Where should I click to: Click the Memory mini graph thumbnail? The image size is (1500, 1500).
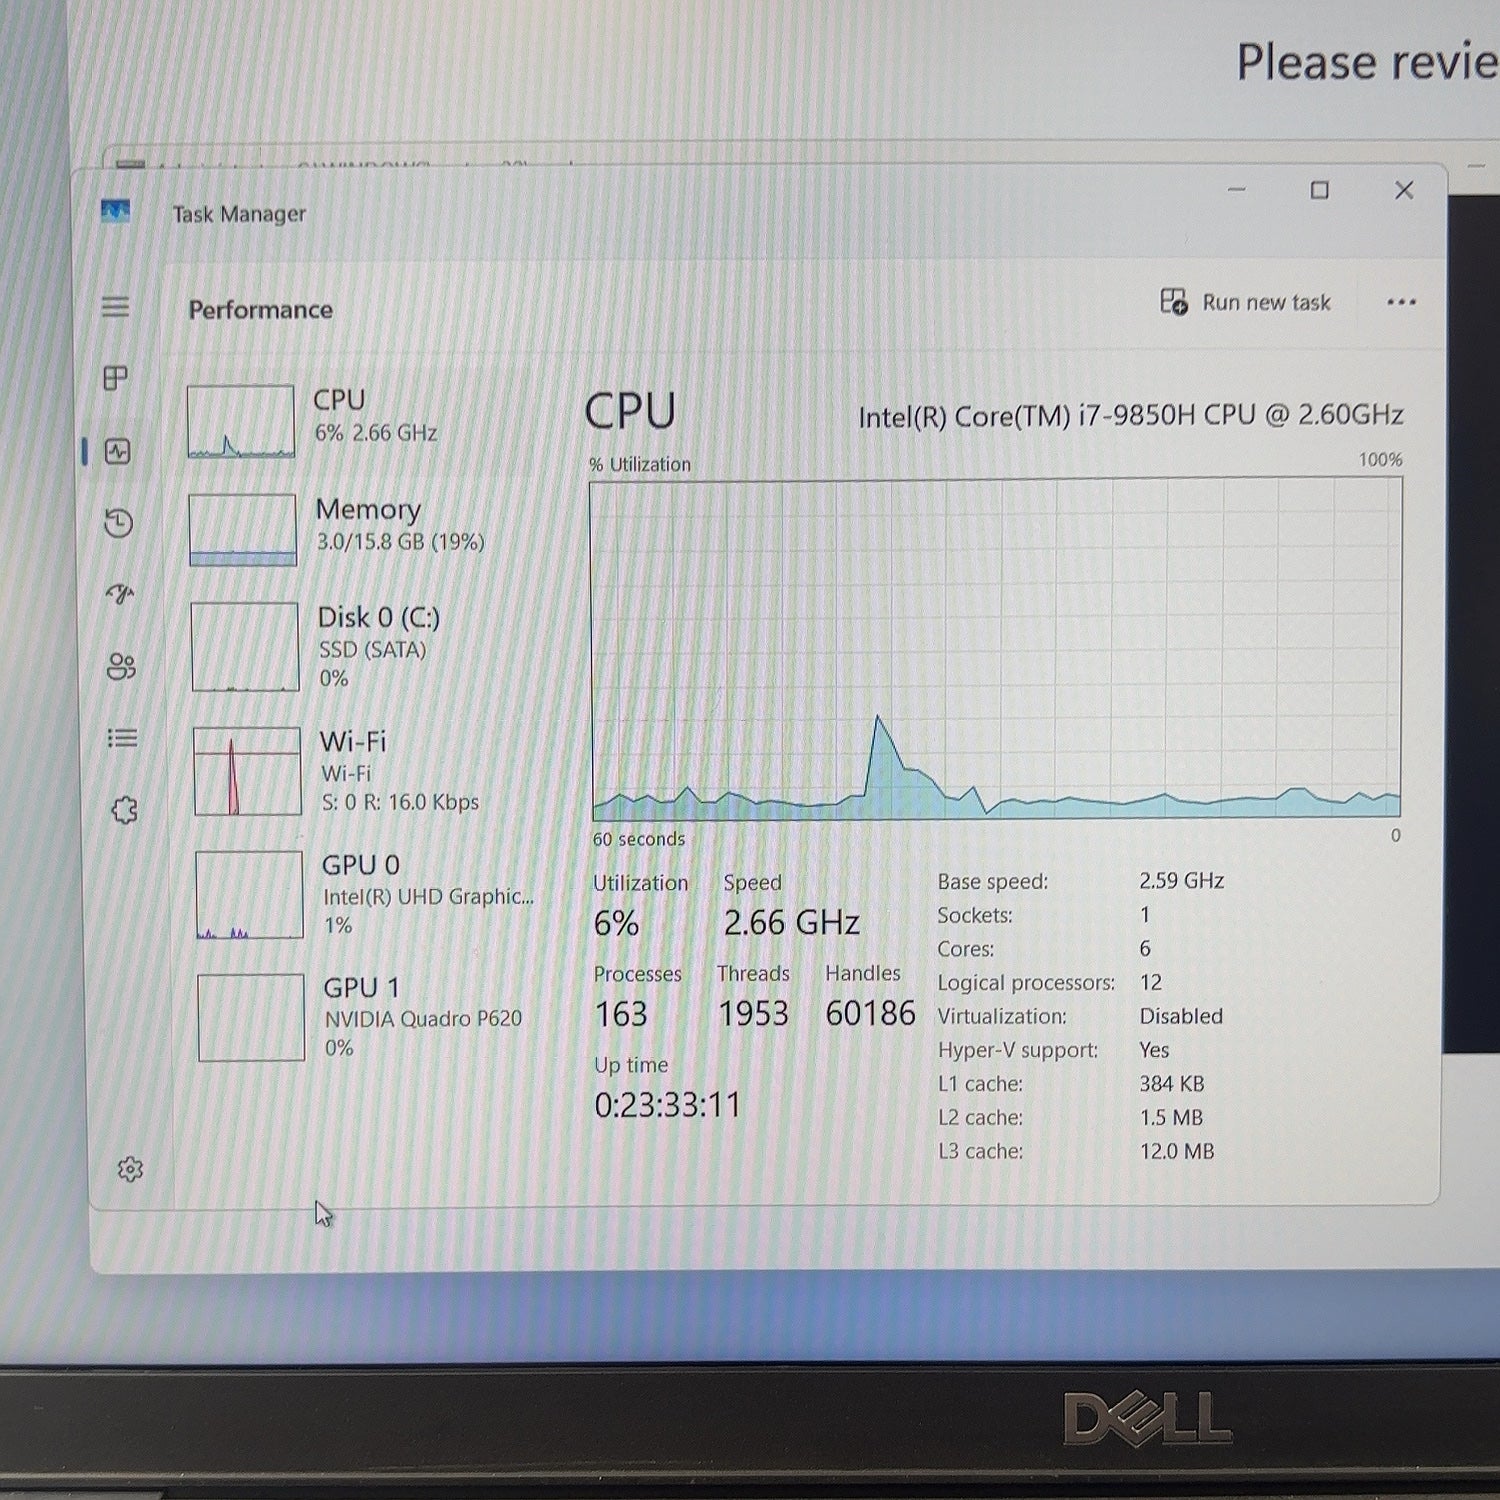pos(243,530)
